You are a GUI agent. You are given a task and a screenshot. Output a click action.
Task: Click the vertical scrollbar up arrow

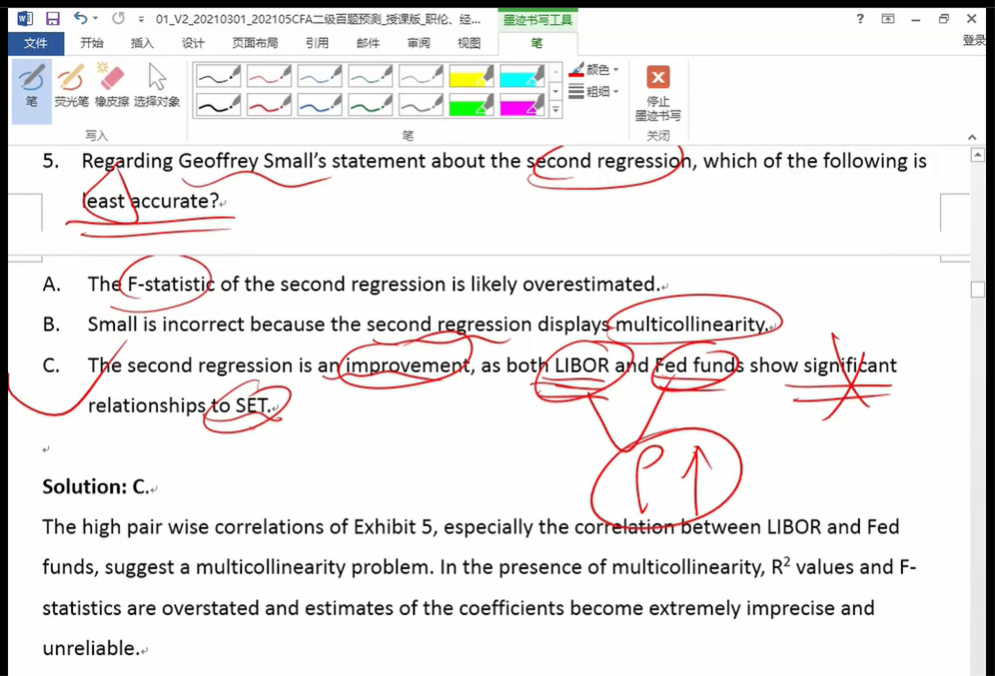click(978, 156)
